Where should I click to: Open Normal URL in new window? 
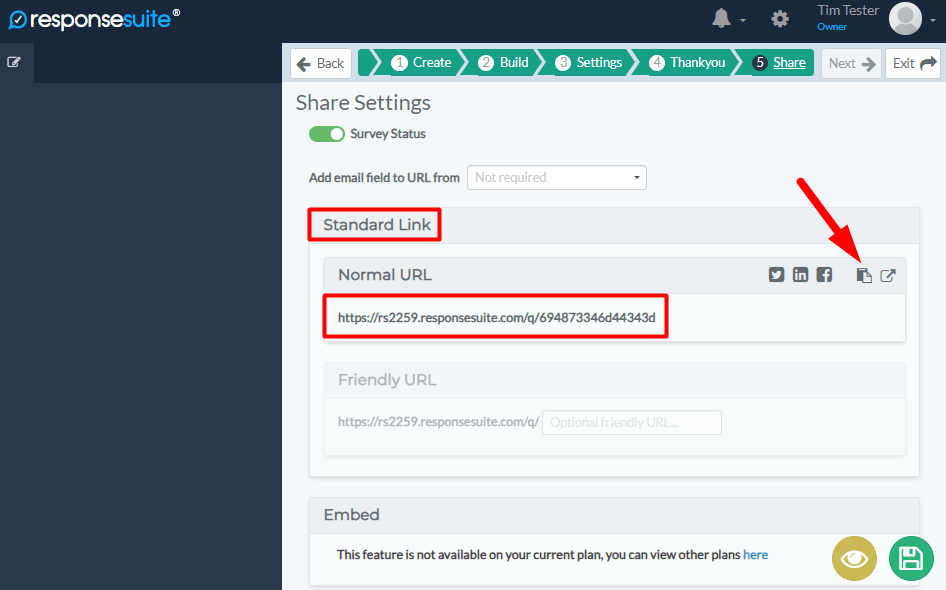(x=887, y=276)
